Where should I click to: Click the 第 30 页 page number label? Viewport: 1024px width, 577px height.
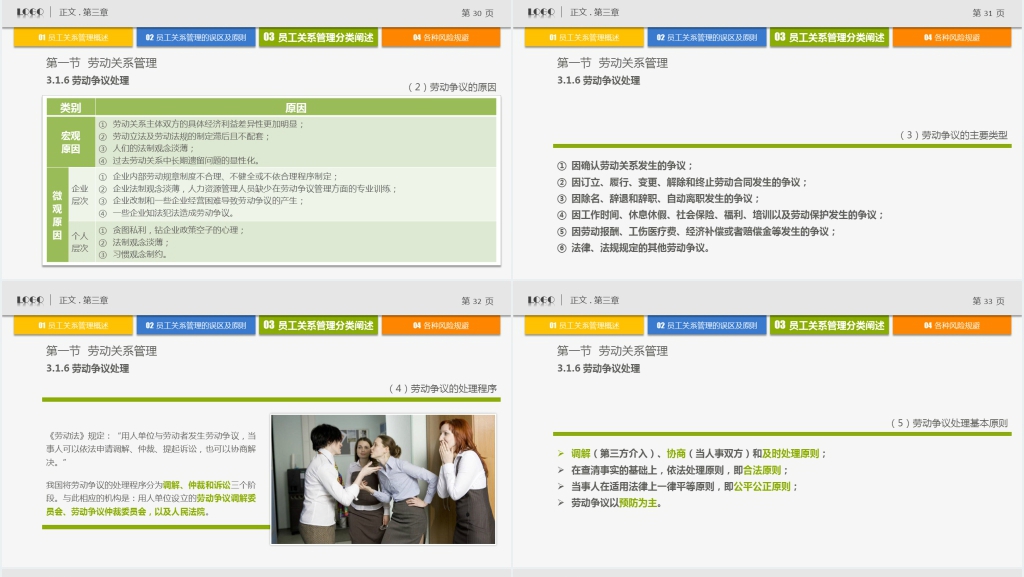click(477, 13)
